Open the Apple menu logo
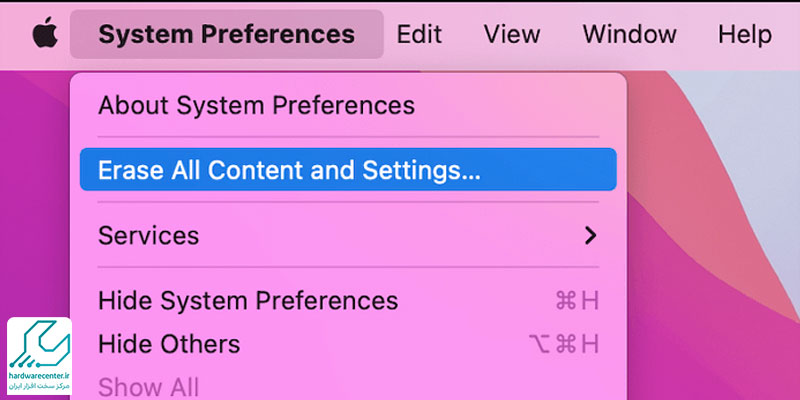 45,33
